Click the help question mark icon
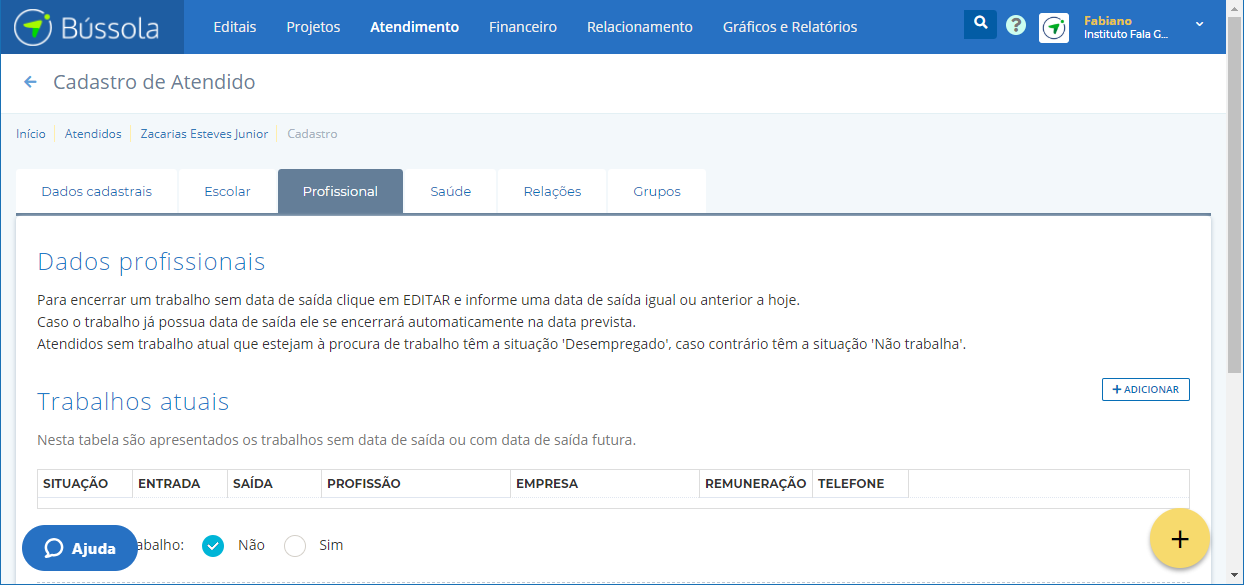Screen dimensions: 1244x585 pos(1016,24)
